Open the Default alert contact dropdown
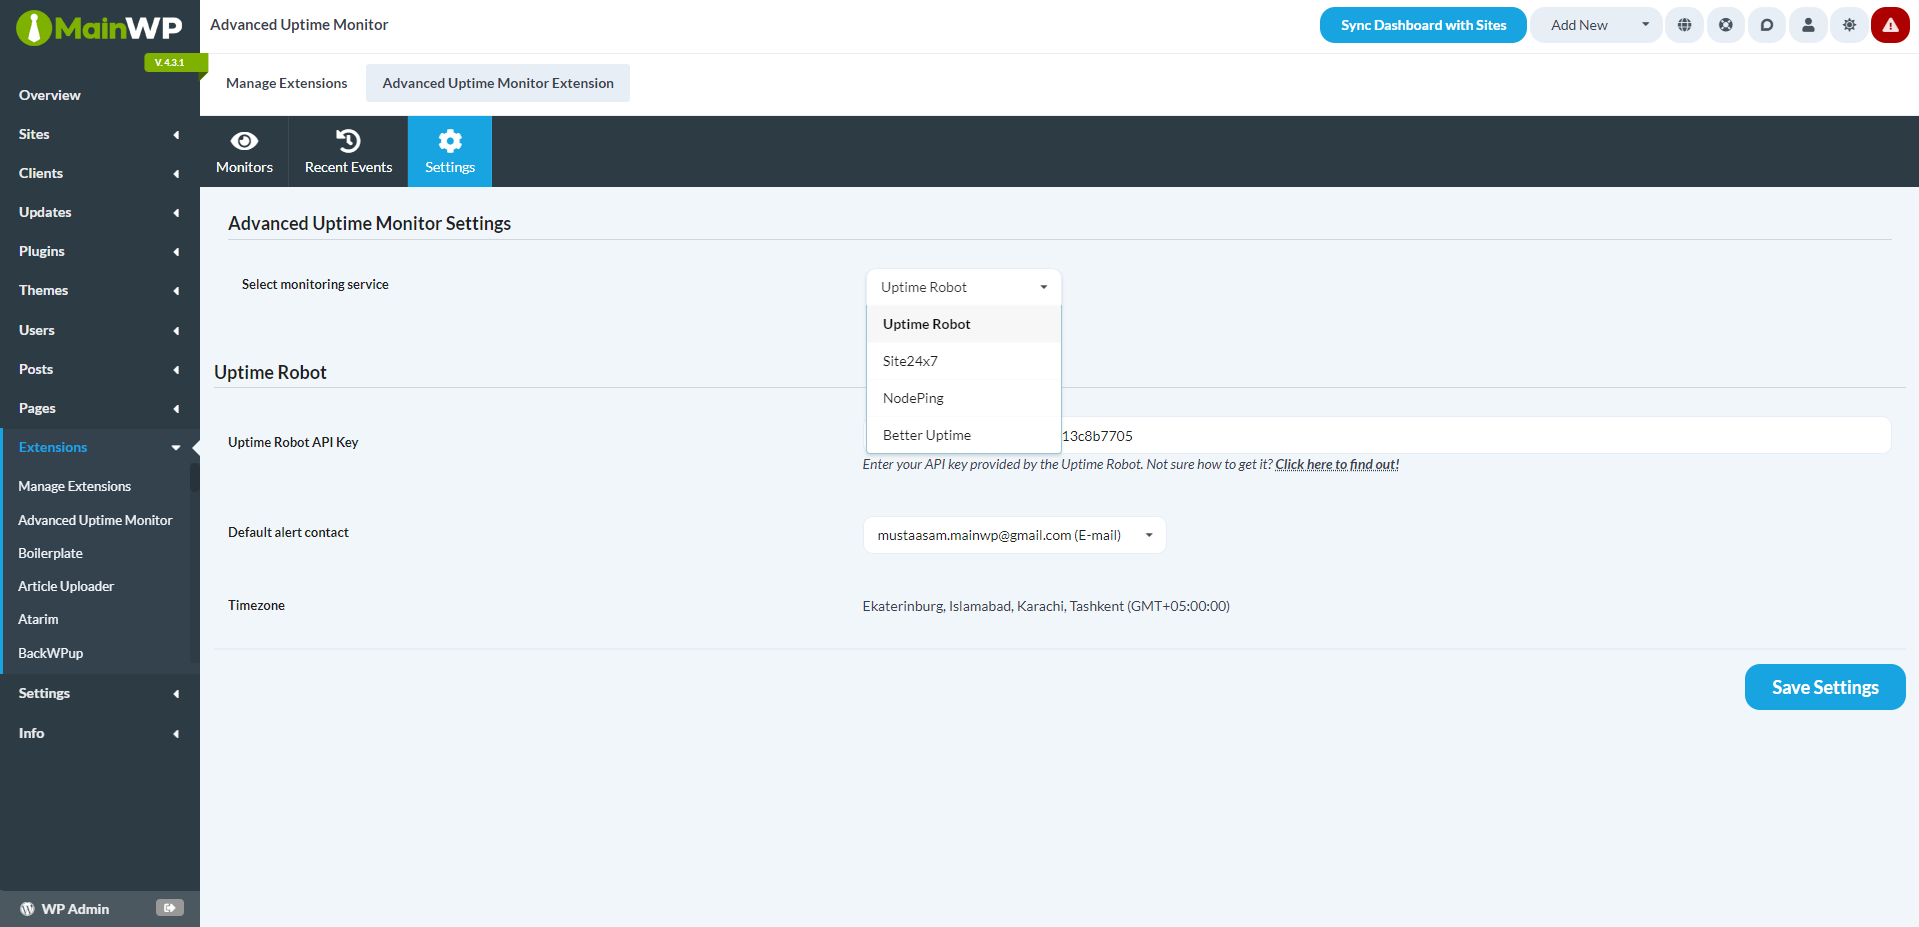Image resolution: width=1919 pixels, height=927 pixels. (x=1014, y=535)
